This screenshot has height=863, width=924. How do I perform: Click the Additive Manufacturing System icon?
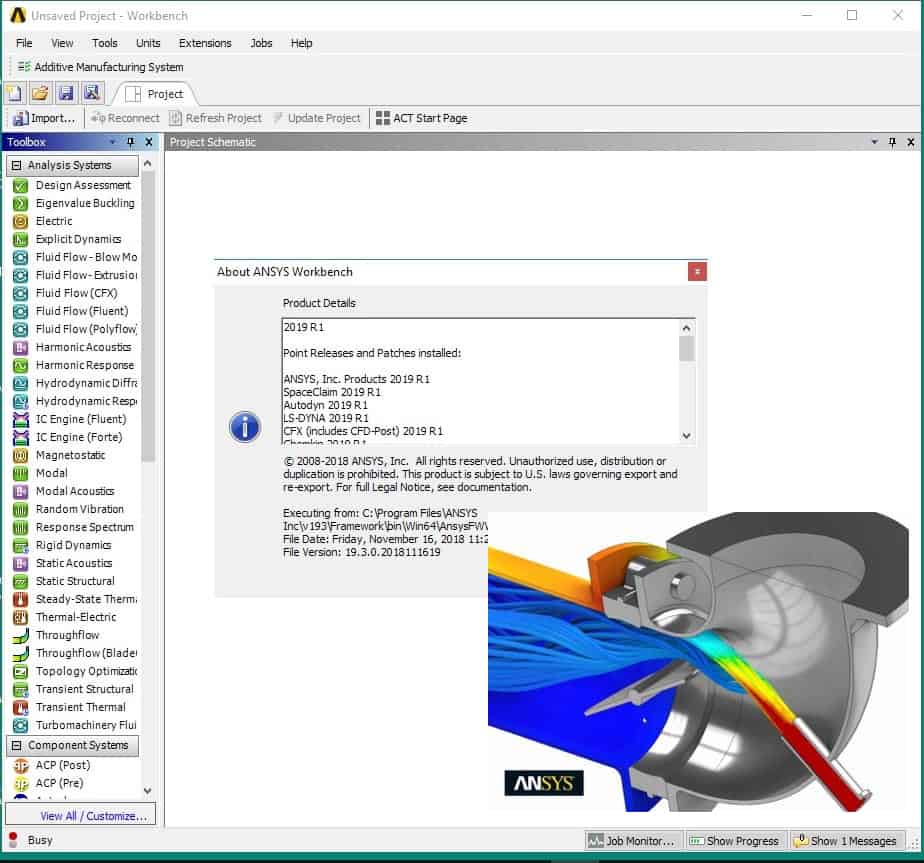coord(24,67)
